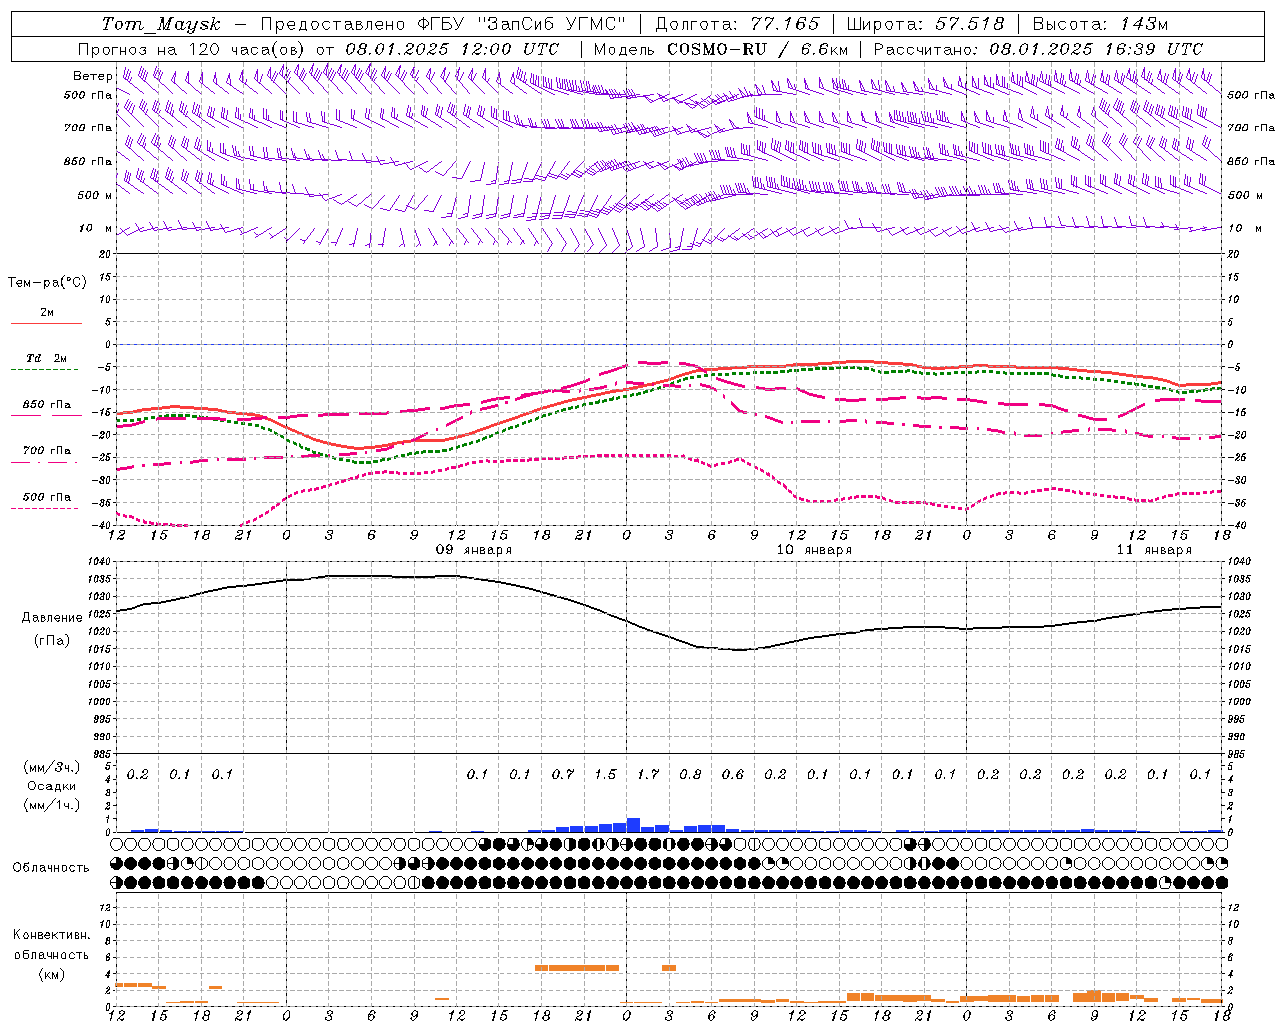The image size is (1280, 1024).
Task: Select the longitude value 'Долгота: 77.165'
Action: [738, 24]
